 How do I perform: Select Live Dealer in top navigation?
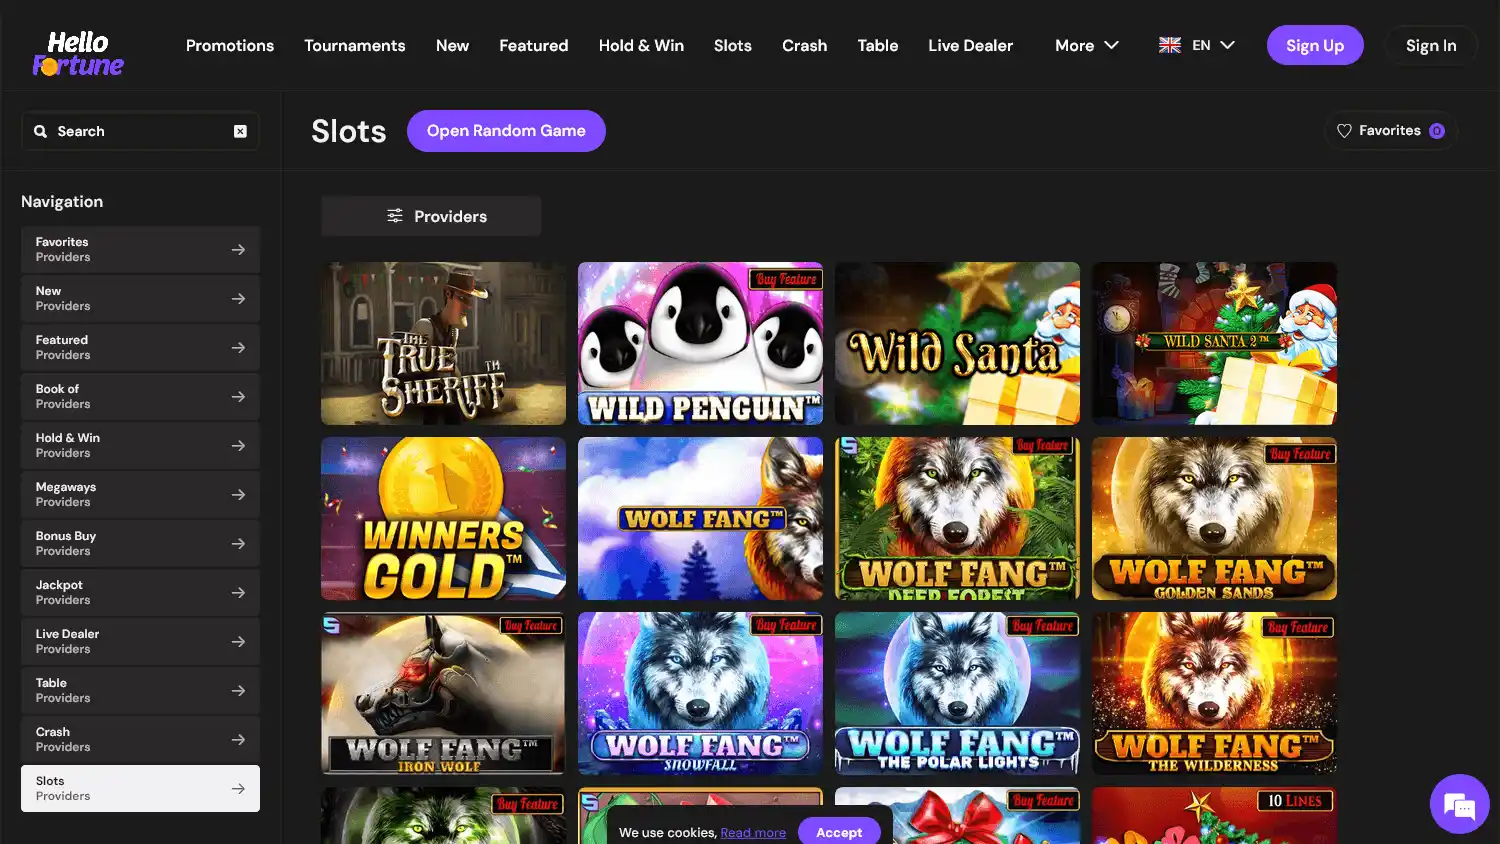(x=970, y=45)
